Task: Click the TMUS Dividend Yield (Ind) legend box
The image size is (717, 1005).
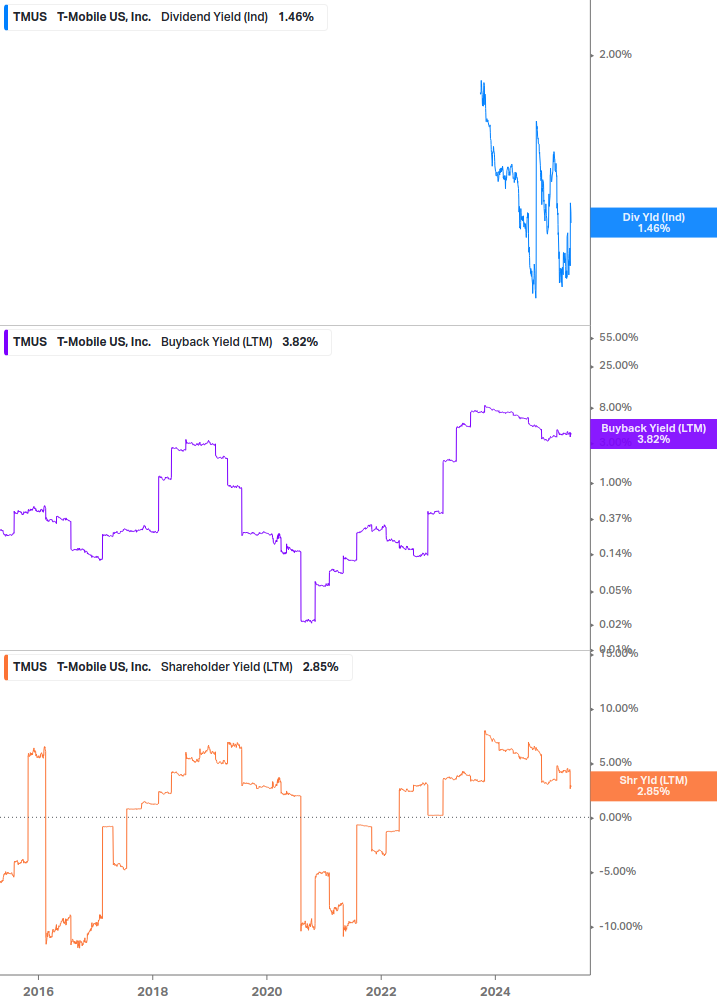Action: coord(165,17)
